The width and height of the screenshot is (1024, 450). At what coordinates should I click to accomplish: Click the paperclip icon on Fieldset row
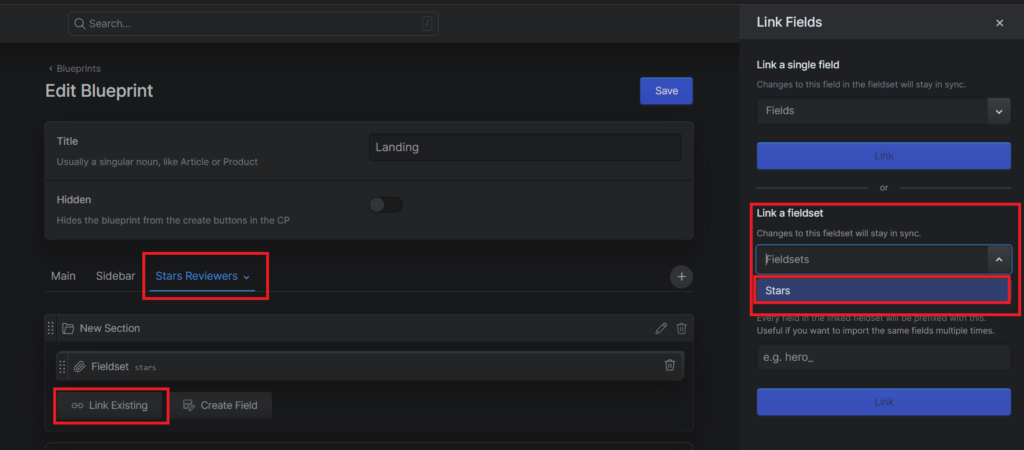click(x=79, y=366)
